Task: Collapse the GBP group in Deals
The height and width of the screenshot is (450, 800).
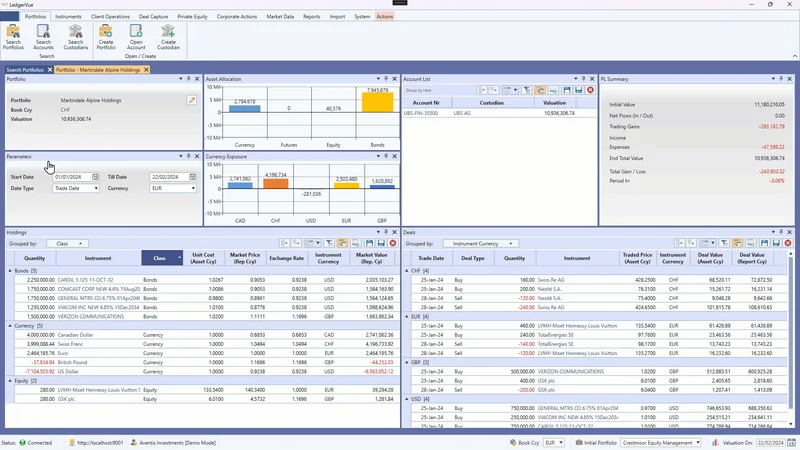Action: pyautogui.click(x=407, y=362)
